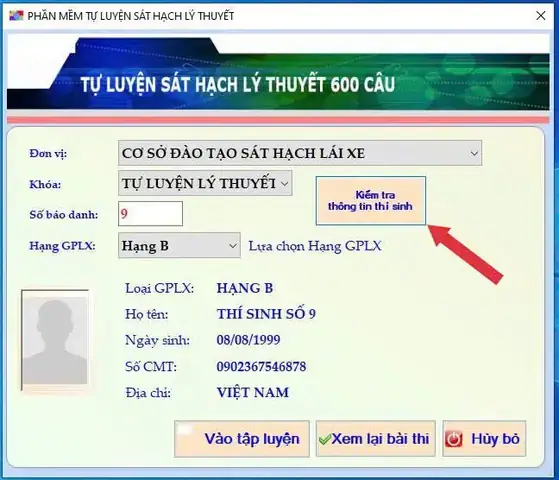Click the HẠNG B license type value

pos(245,288)
